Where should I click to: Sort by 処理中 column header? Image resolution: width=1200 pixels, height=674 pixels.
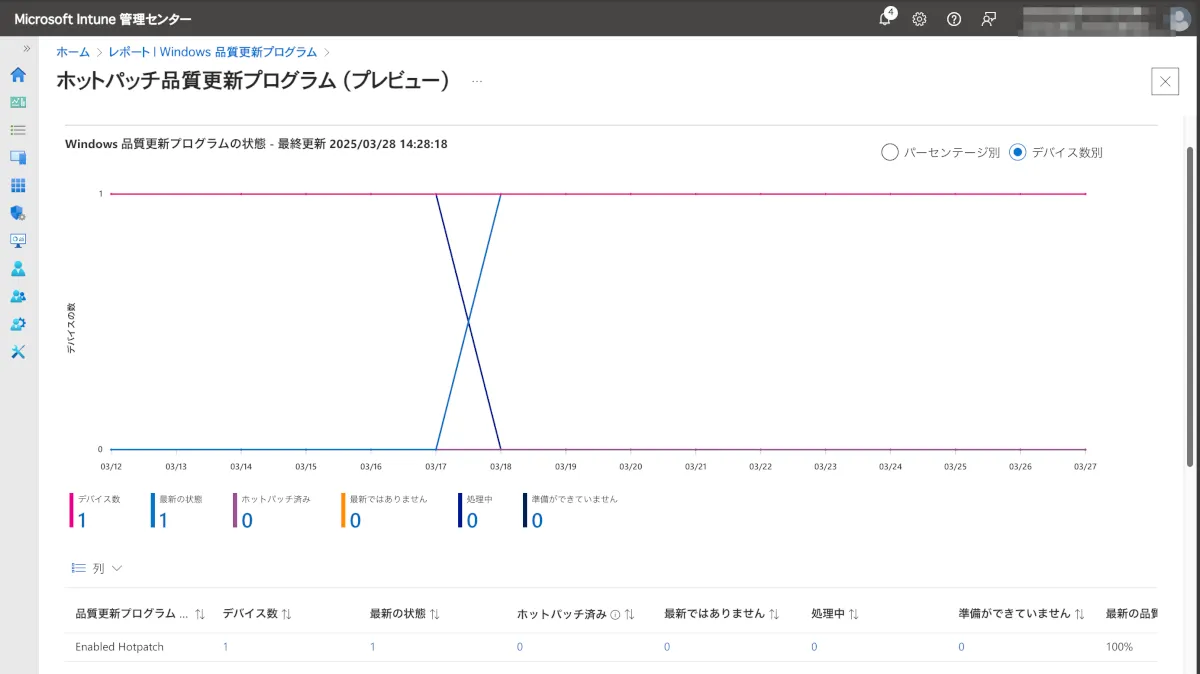point(835,614)
